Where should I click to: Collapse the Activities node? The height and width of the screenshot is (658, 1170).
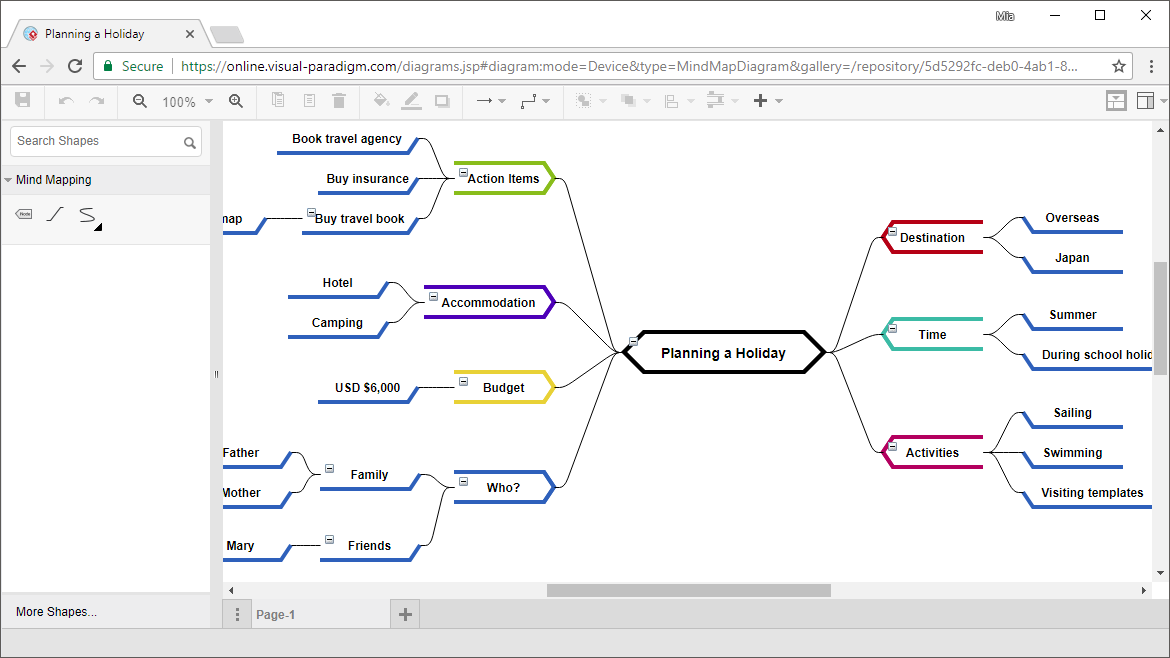892,446
